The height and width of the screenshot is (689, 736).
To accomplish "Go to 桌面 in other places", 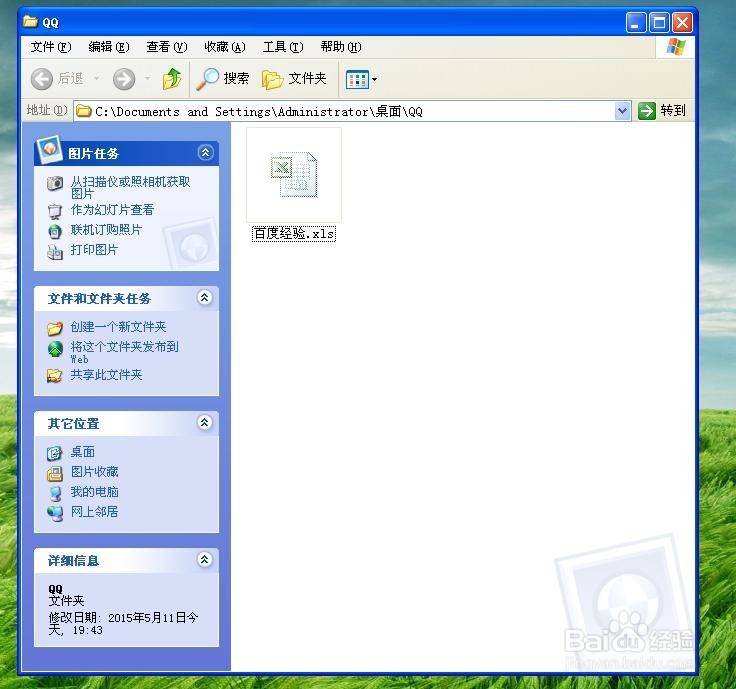I will 83,452.
